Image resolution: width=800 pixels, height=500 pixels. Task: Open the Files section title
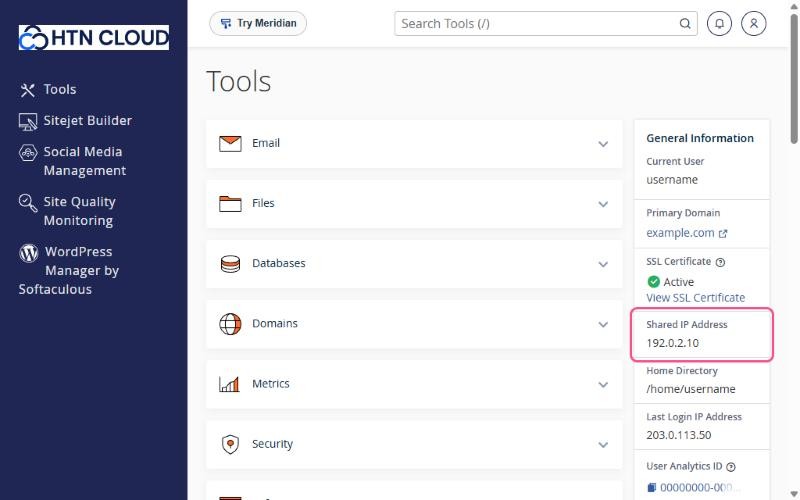(x=263, y=203)
